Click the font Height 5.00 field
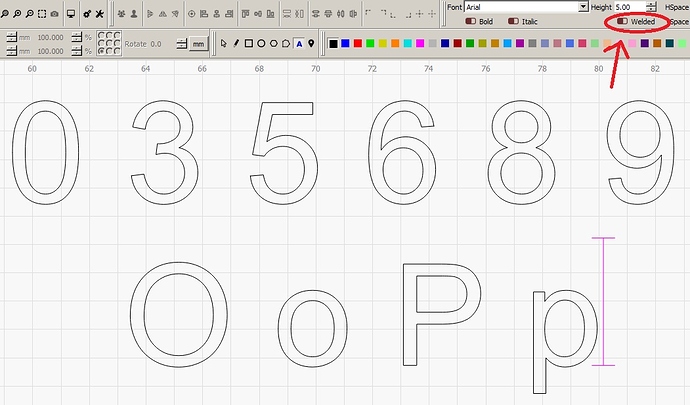Image resolution: width=690 pixels, height=405 pixels. tap(630, 7)
